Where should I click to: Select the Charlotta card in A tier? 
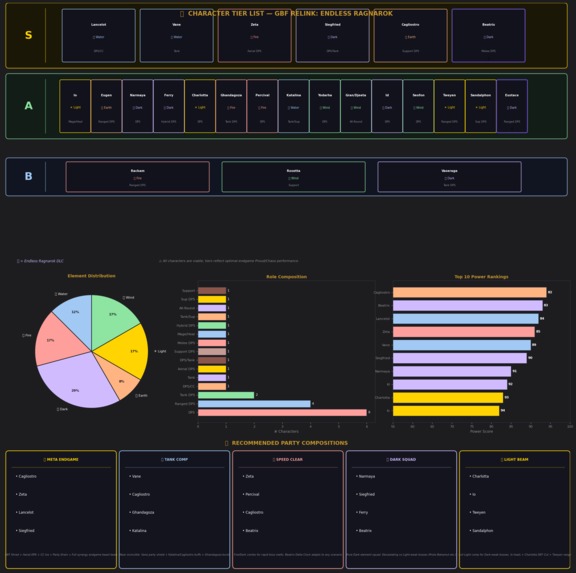(x=200, y=106)
